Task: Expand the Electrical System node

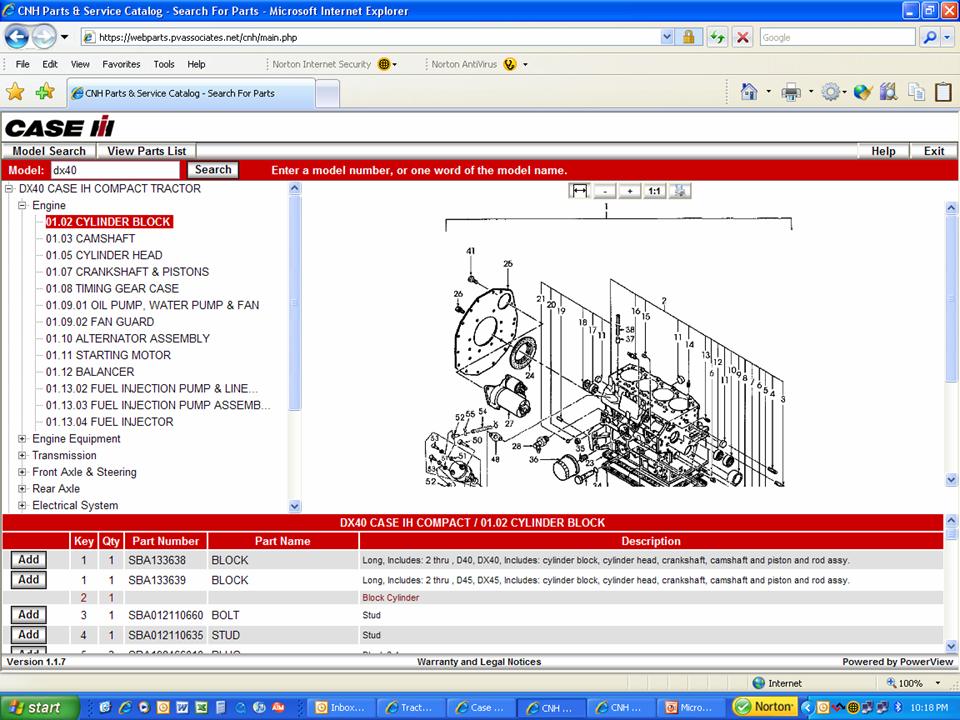Action: [x=23, y=505]
